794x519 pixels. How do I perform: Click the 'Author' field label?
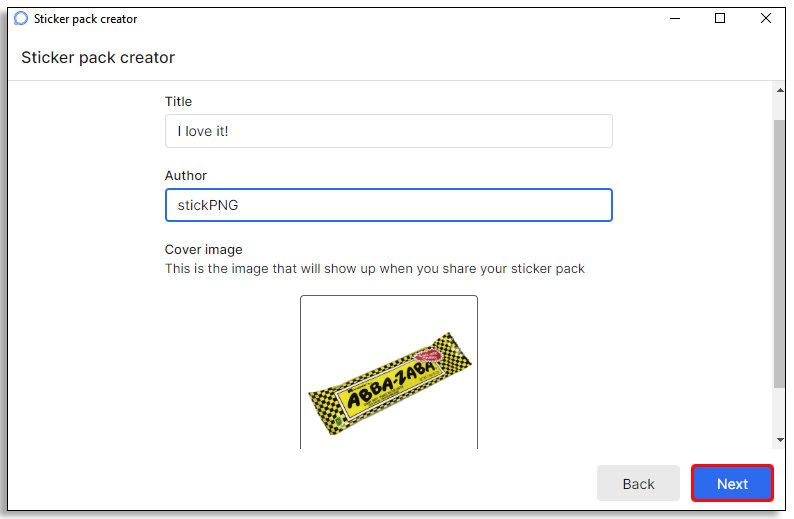click(186, 175)
